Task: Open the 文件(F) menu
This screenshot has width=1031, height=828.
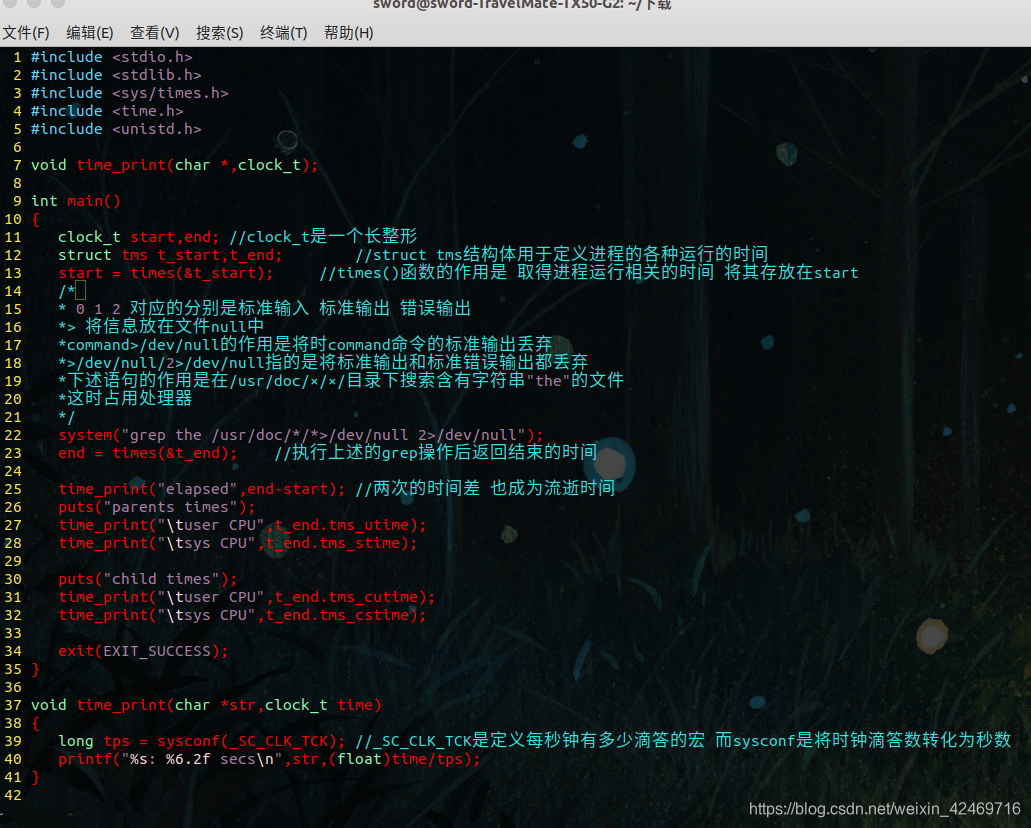Action: (x=26, y=33)
